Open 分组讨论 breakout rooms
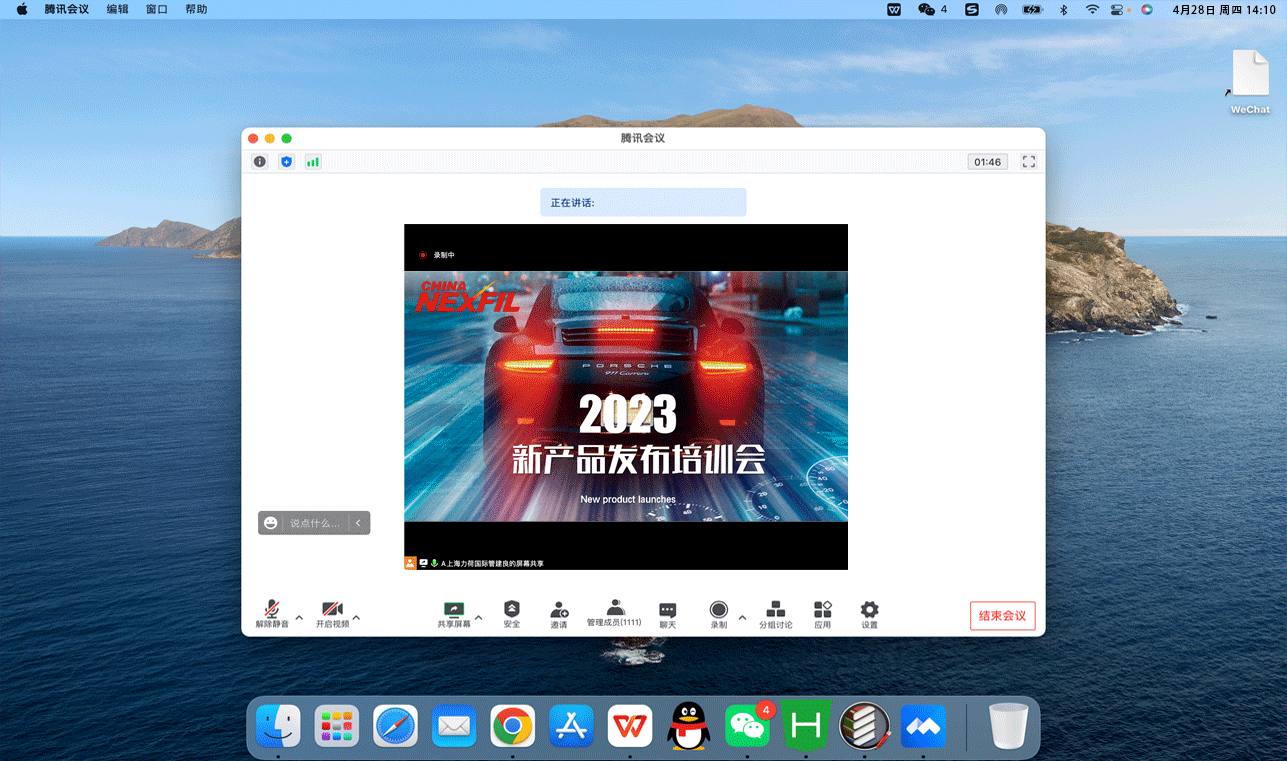The width and height of the screenshot is (1287, 761). pos(775,614)
